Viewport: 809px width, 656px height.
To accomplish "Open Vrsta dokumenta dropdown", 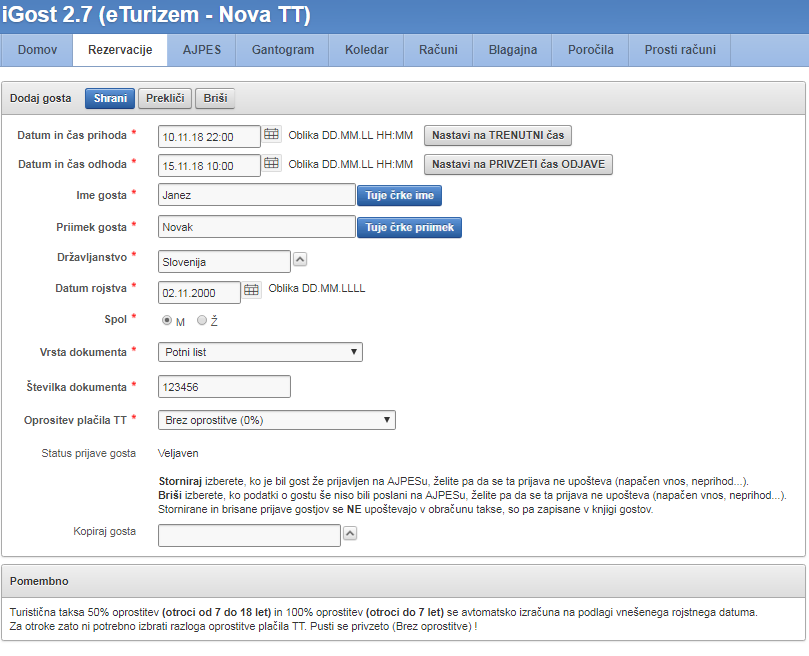I will point(260,352).
